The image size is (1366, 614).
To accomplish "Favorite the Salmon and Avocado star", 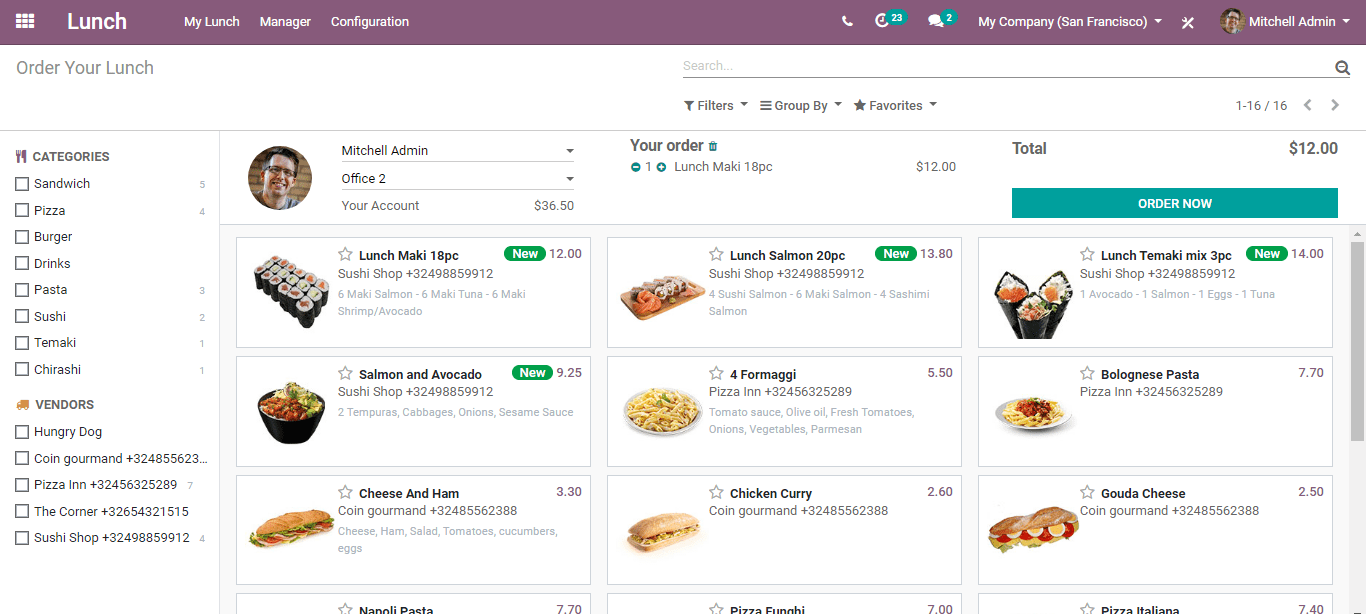I will click(345, 373).
